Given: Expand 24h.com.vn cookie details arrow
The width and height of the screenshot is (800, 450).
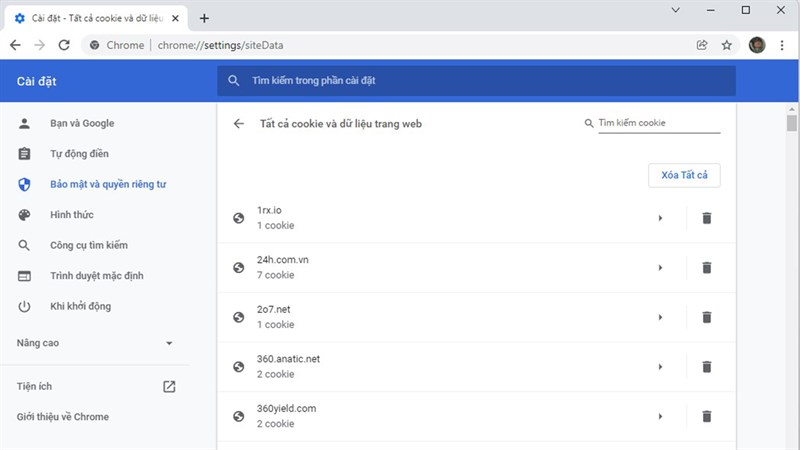Looking at the screenshot, I should coord(660,268).
